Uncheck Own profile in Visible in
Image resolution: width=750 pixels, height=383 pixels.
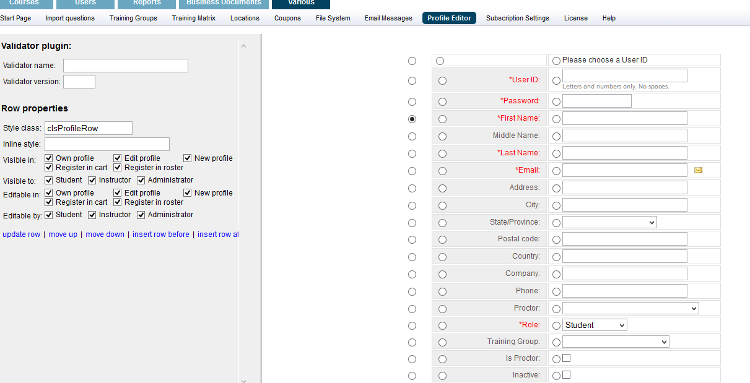pyautogui.click(x=48, y=158)
